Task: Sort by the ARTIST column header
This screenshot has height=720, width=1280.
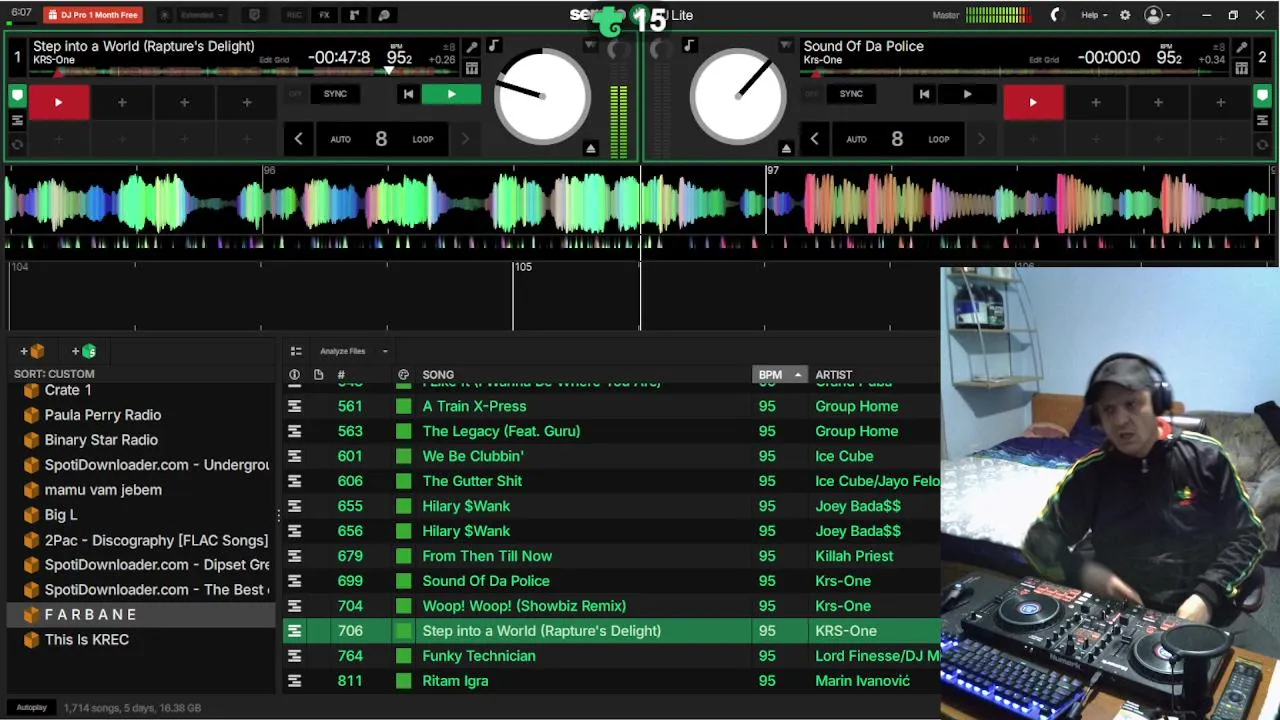Action: 833,375
